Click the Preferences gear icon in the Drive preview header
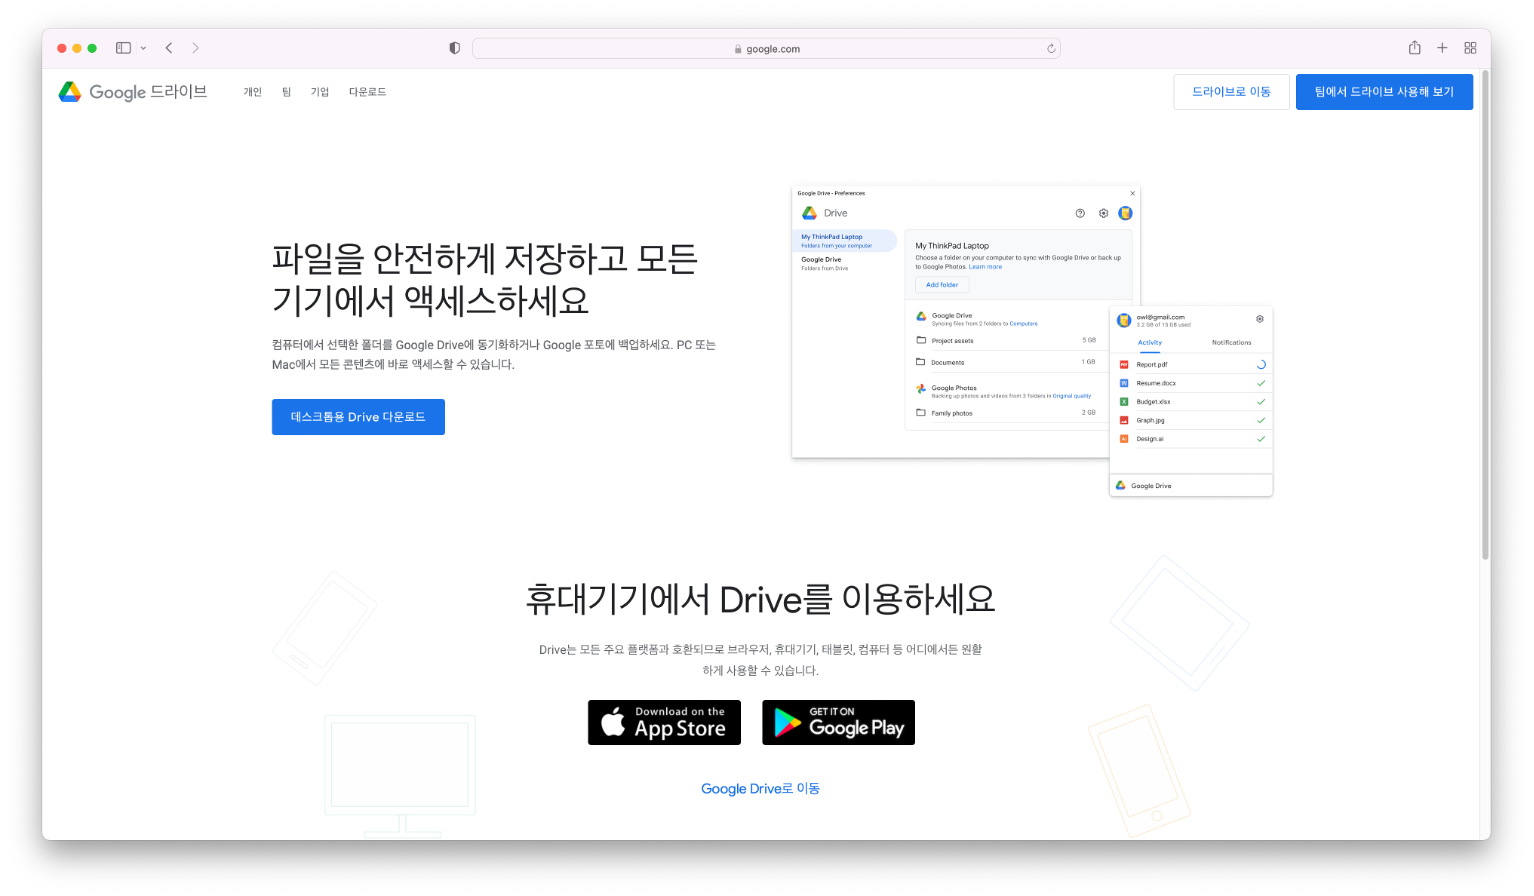The width and height of the screenshot is (1534, 896). coord(1104,213)
